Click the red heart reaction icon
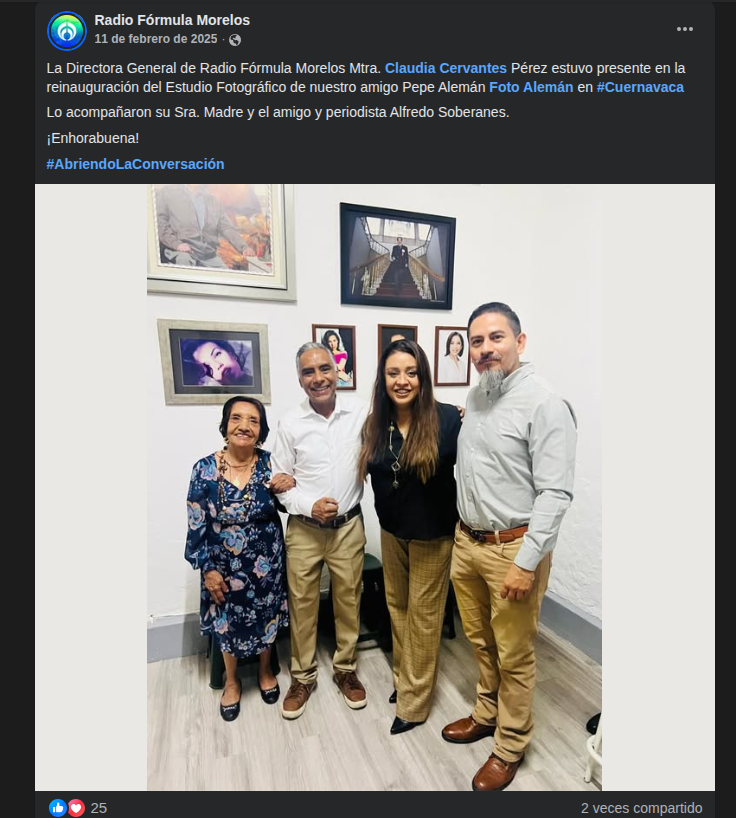The image size is (736, 818). coord(76,808)
